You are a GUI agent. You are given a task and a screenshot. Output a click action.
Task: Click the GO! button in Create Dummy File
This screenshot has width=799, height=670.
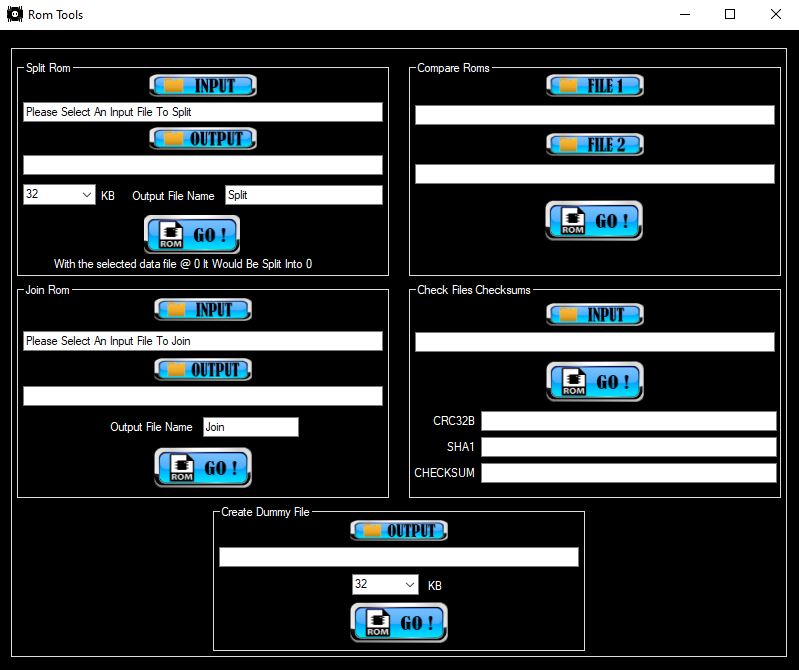click(398, 623)
